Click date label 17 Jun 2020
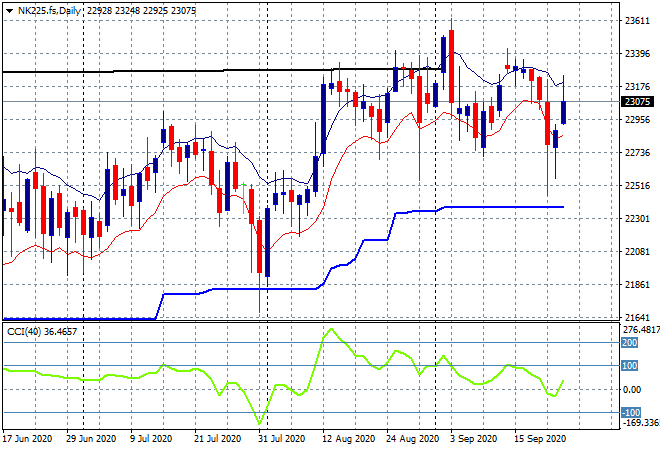This screenshot has height=450, width=660. [x=27, y=439]
